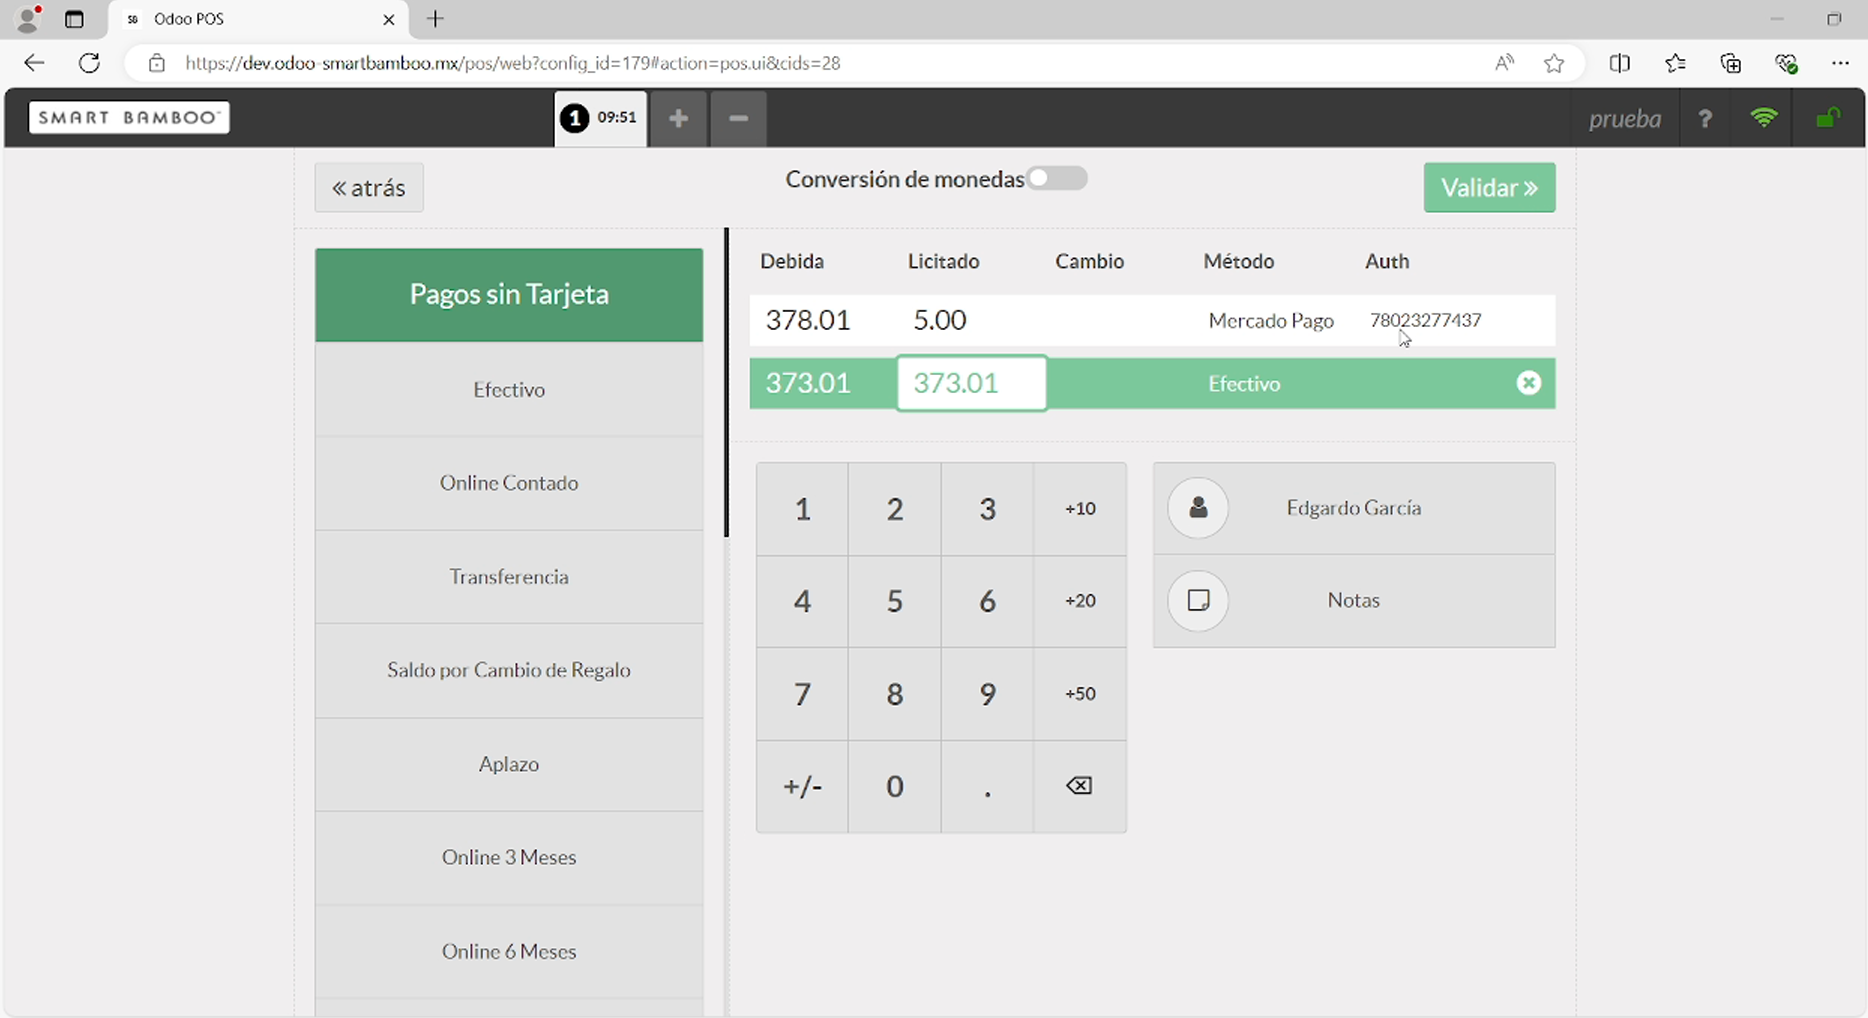Choose Efectivo payment method
This screenshot has height=1018, width=1868.
(509, 389)
